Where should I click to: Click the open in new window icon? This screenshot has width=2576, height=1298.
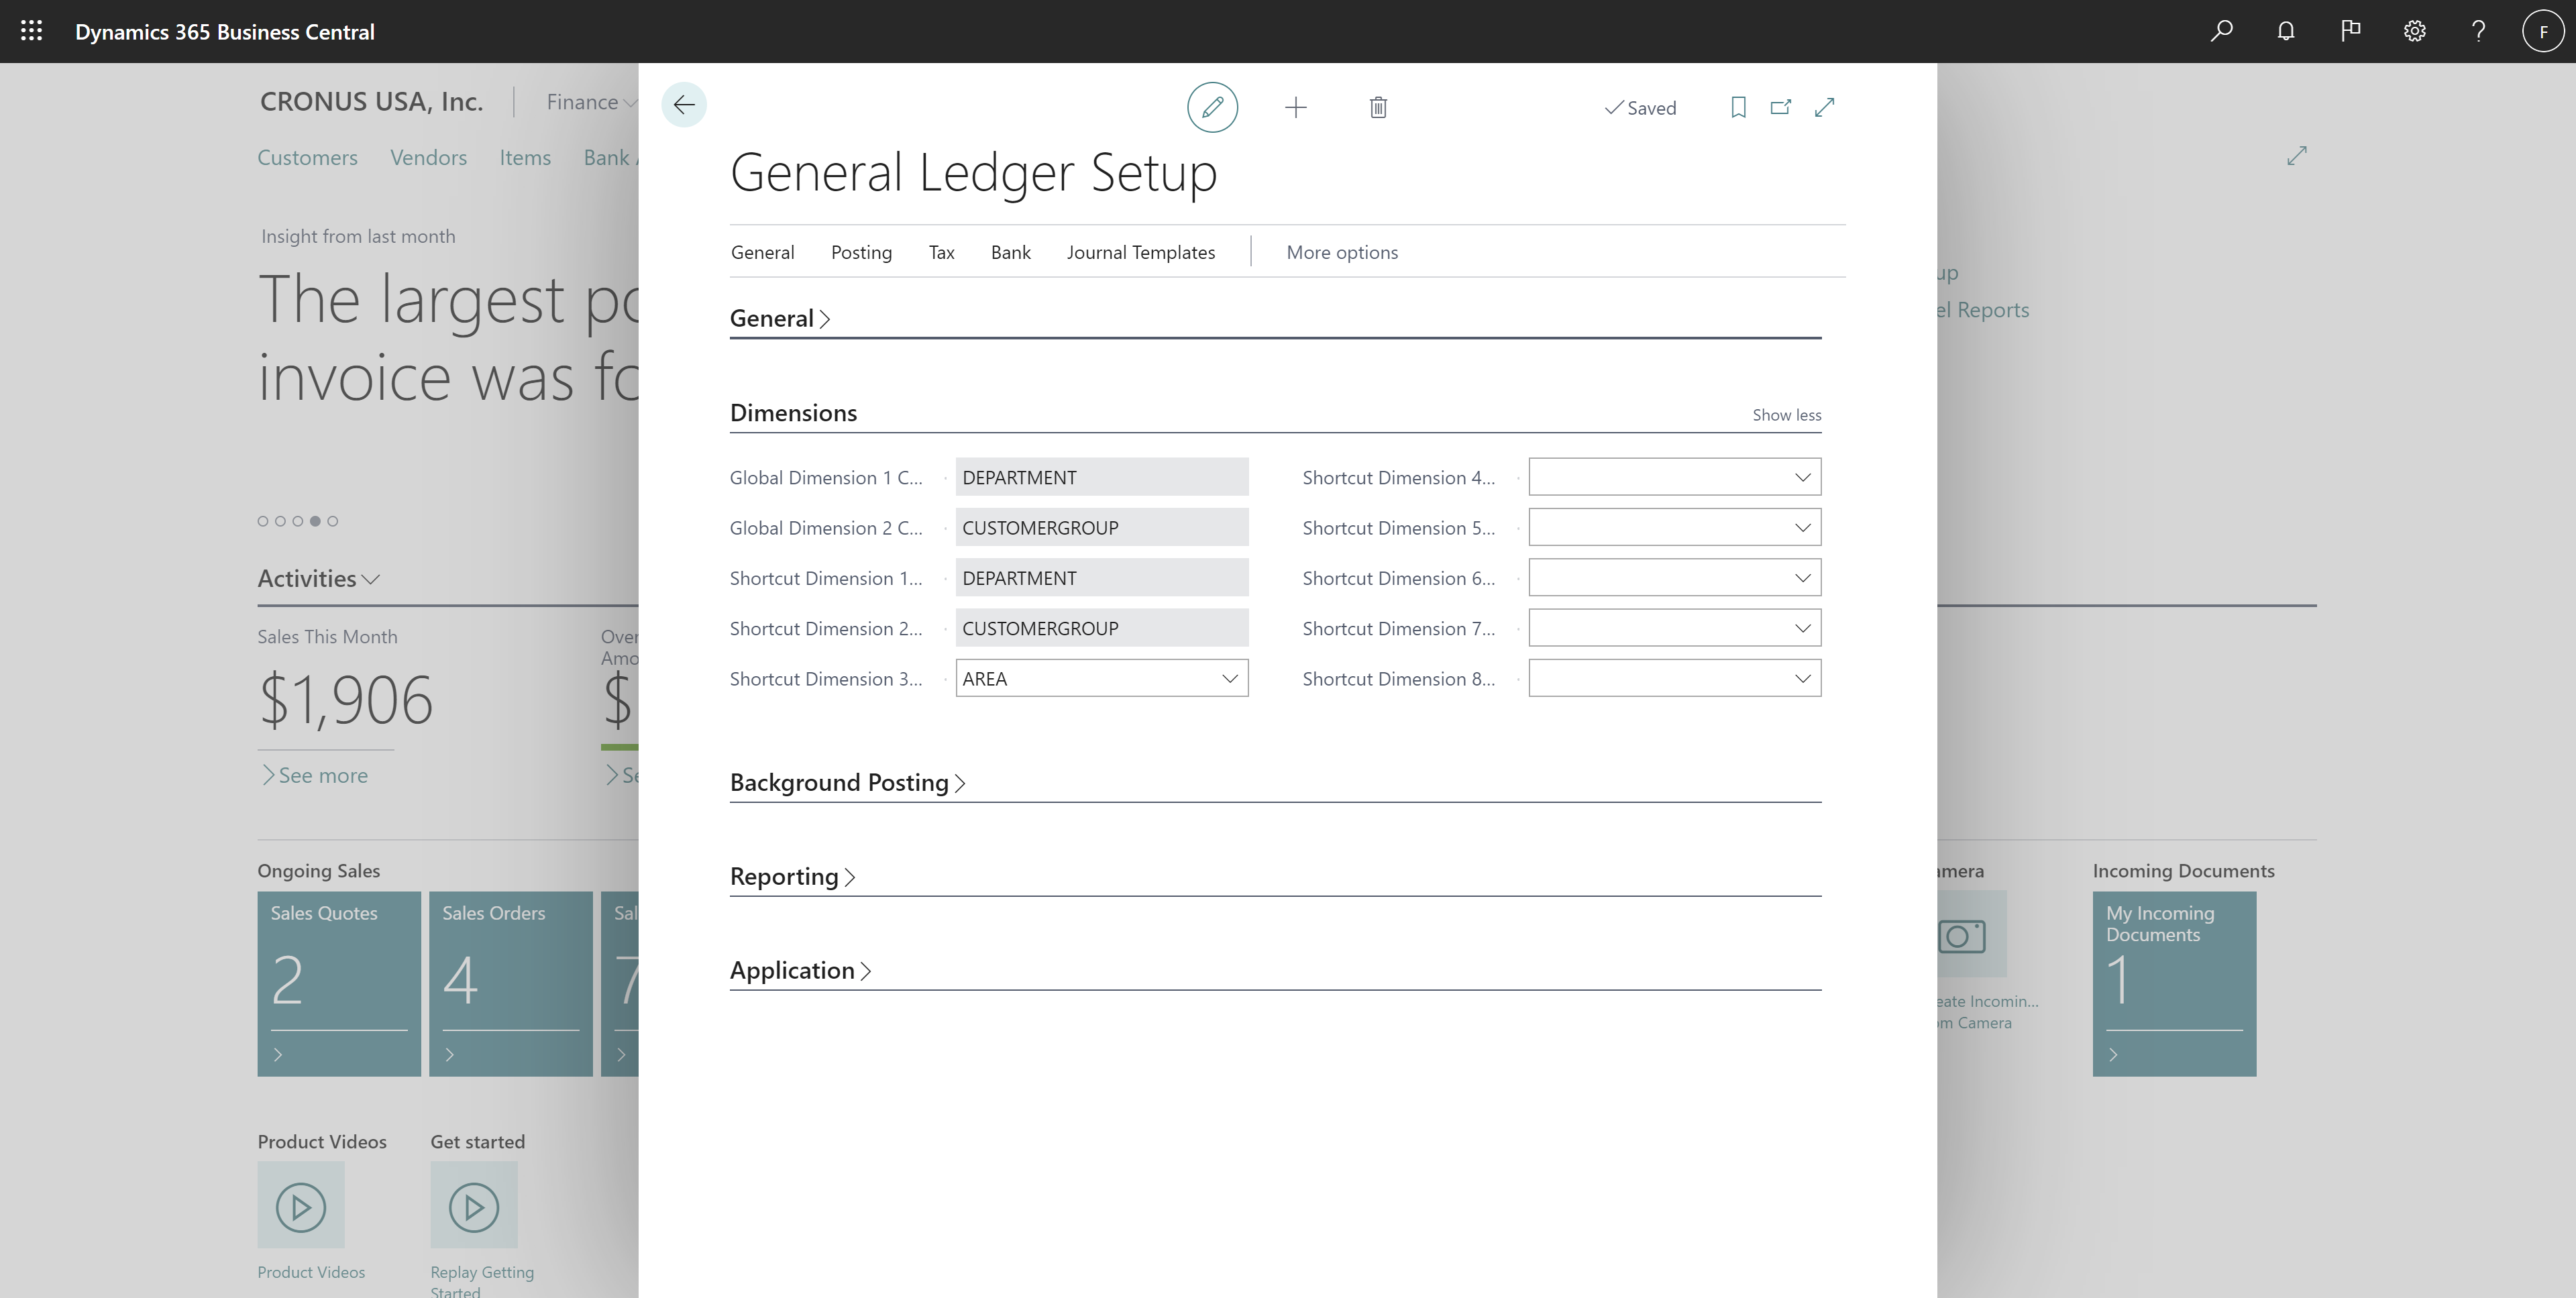pyautogui.click(x=1780, y=106)
